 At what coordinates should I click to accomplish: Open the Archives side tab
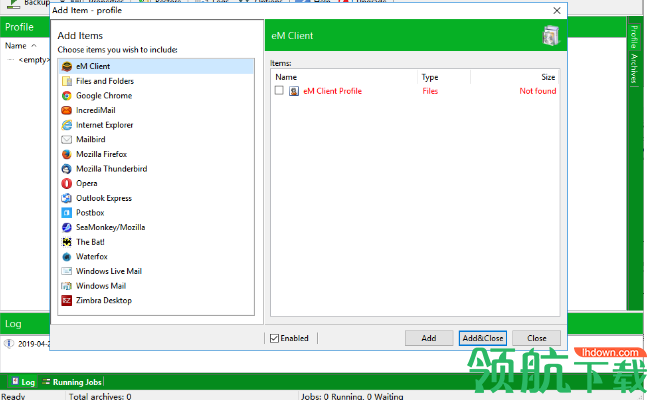point(633,68)
